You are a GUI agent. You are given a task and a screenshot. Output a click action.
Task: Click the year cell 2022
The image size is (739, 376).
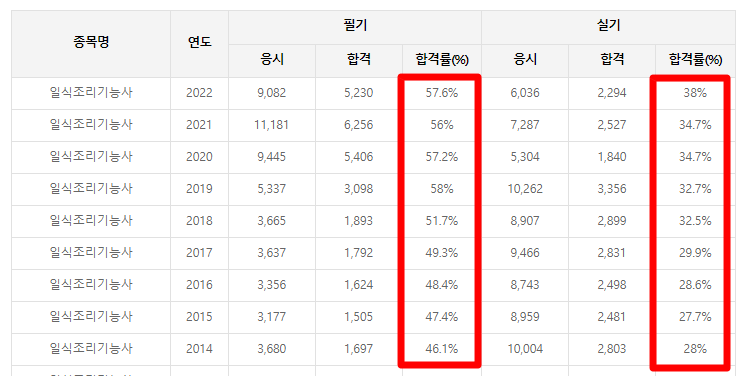point(199,93)
